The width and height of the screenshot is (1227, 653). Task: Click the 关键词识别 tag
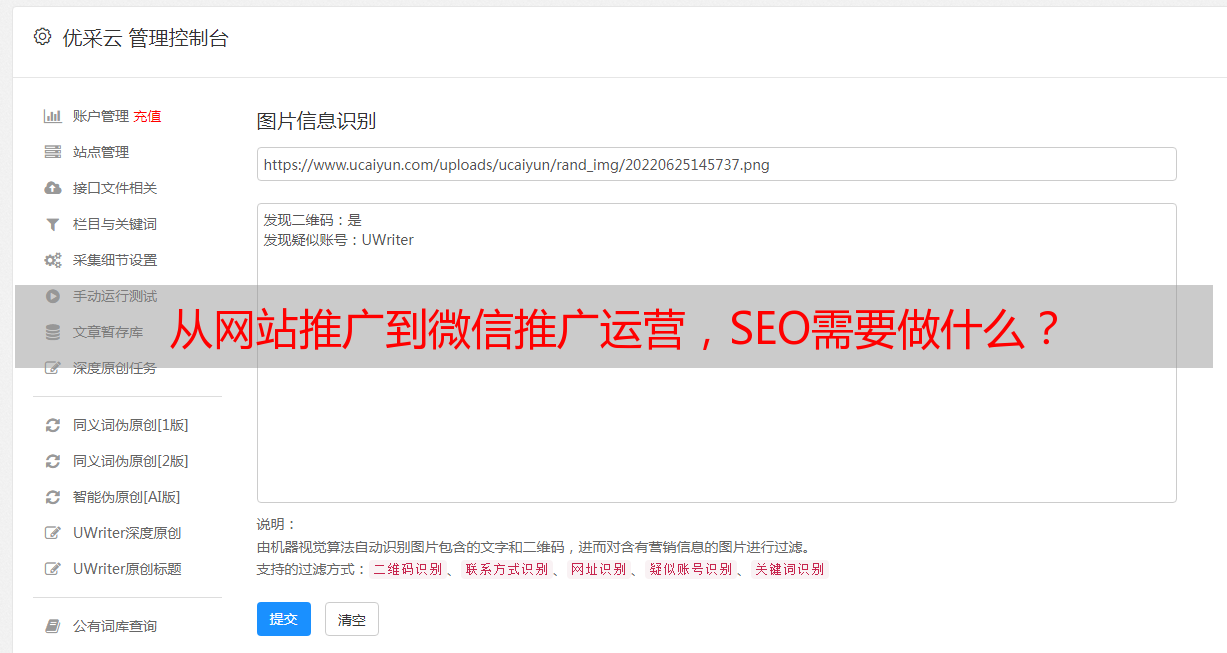tap(789, 569)
